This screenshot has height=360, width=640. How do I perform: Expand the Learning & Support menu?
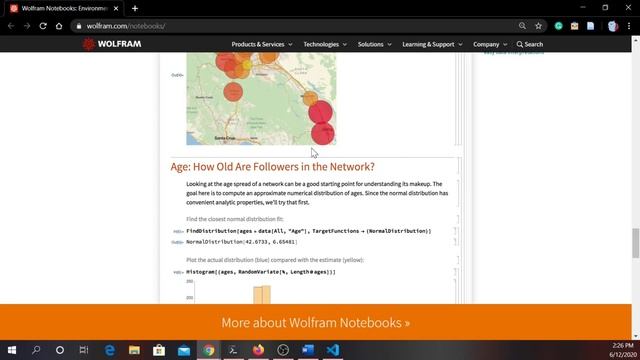coord(432,44)
